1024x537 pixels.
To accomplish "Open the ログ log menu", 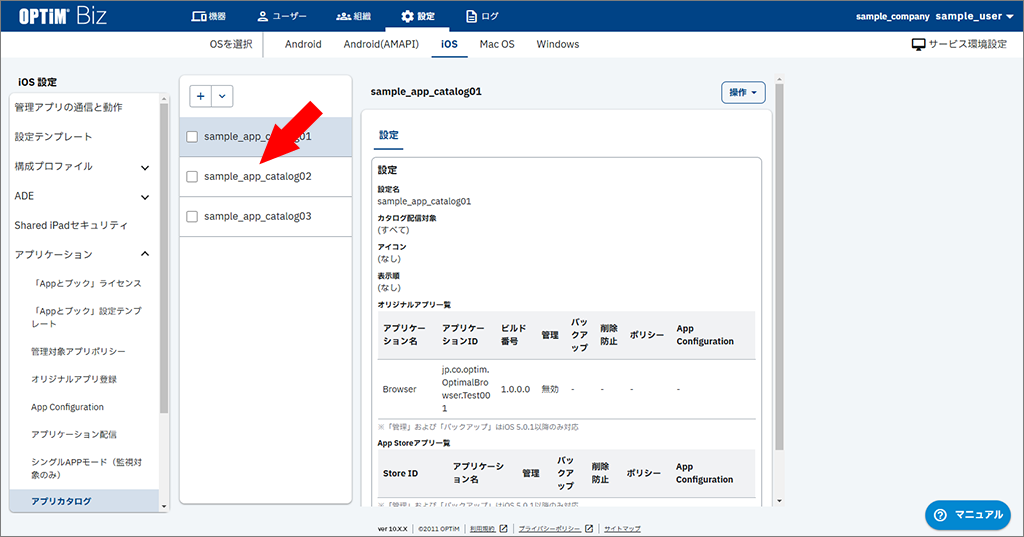I will coord(482,16).
